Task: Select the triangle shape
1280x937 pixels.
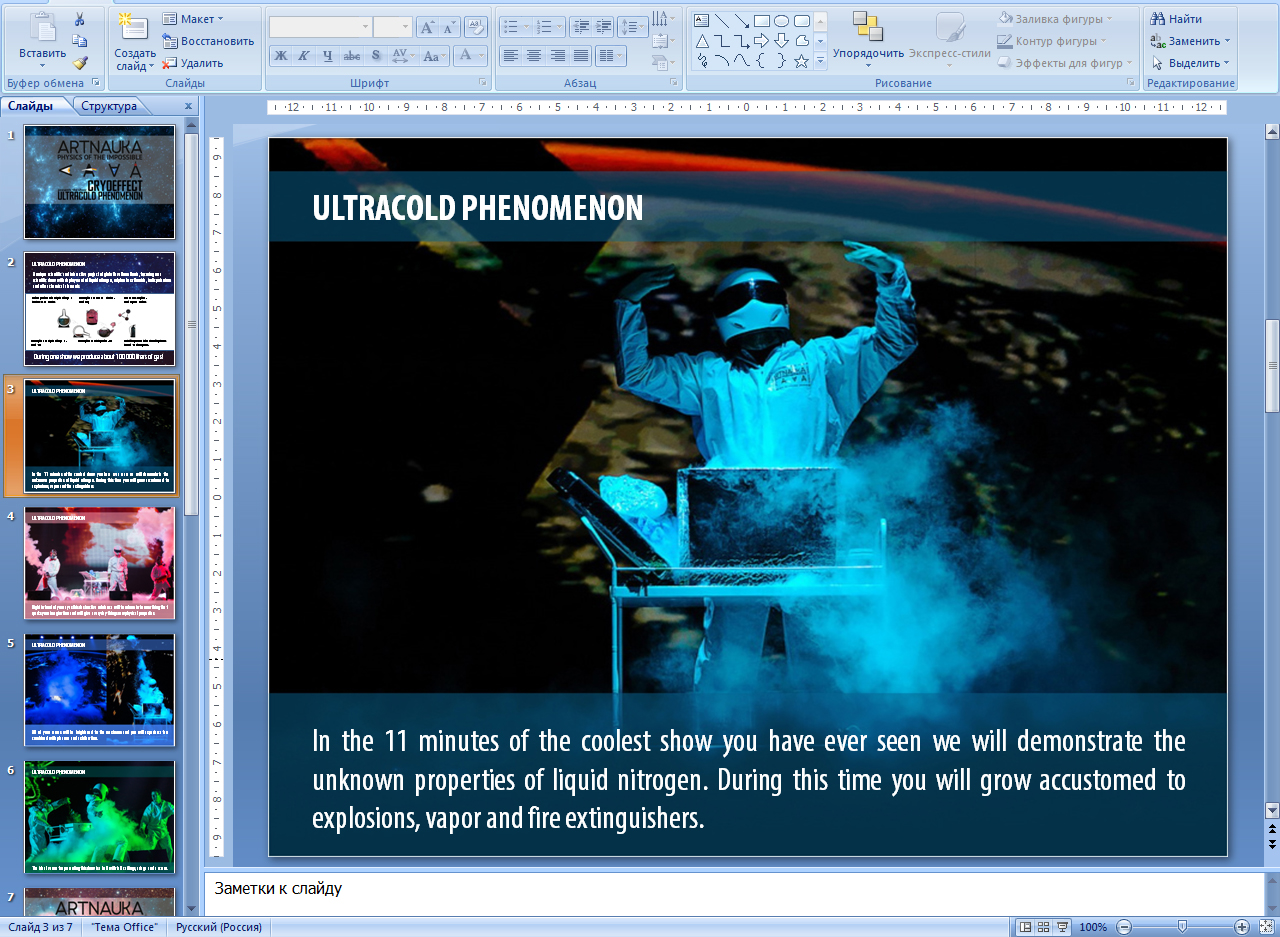Action: (x=702, y=41)
